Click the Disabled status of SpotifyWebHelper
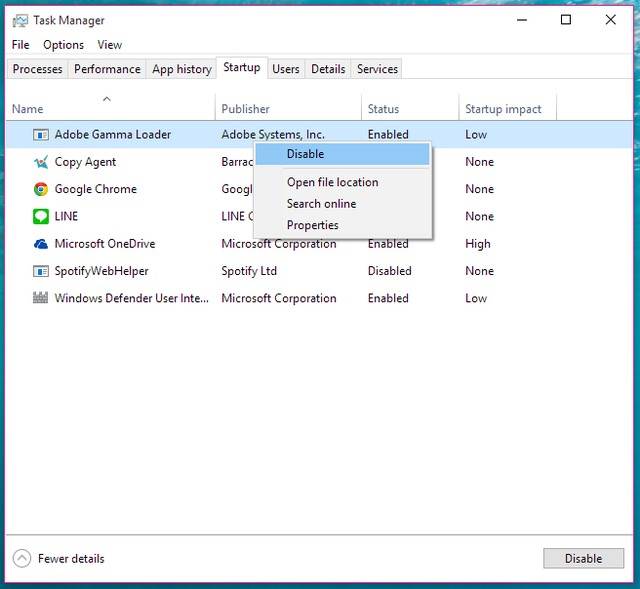This screenshot has height=589, width=640. click(389, 271)
